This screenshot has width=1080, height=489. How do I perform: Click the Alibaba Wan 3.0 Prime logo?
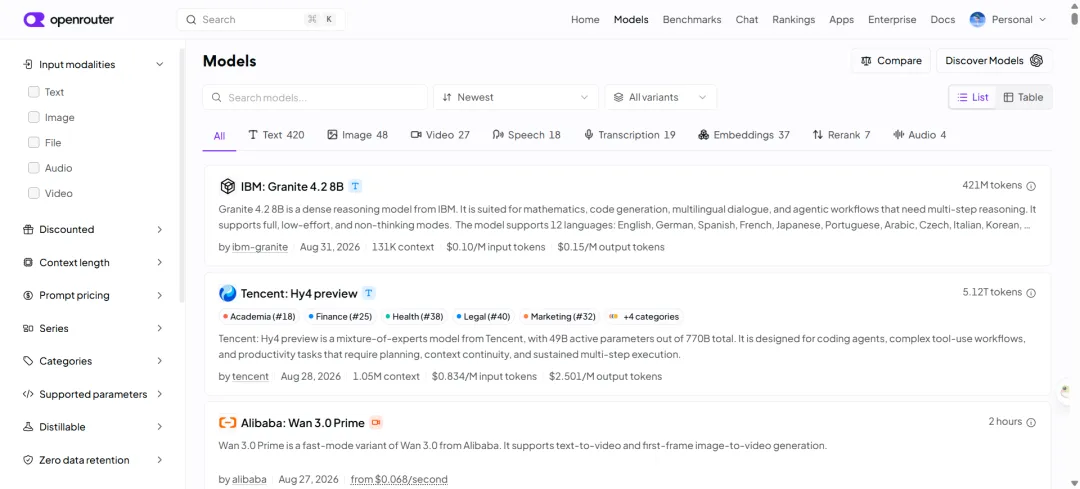(x=227, y=423)
